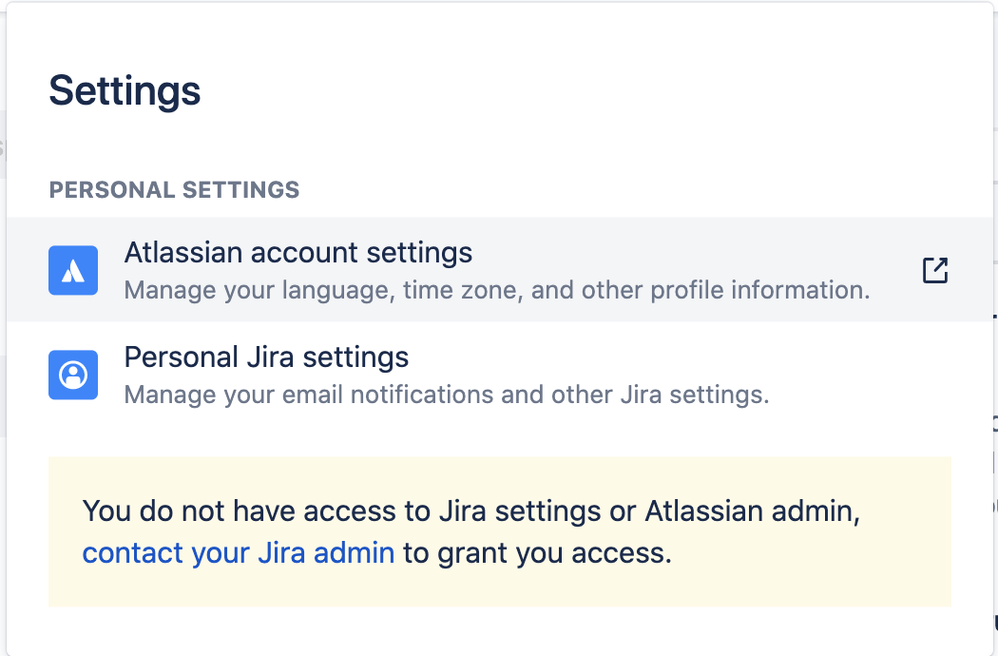Viewport: 998px width, 656px height.
Task: Click the PERSONAL SETTINGS section label
Action: (174, 190)
